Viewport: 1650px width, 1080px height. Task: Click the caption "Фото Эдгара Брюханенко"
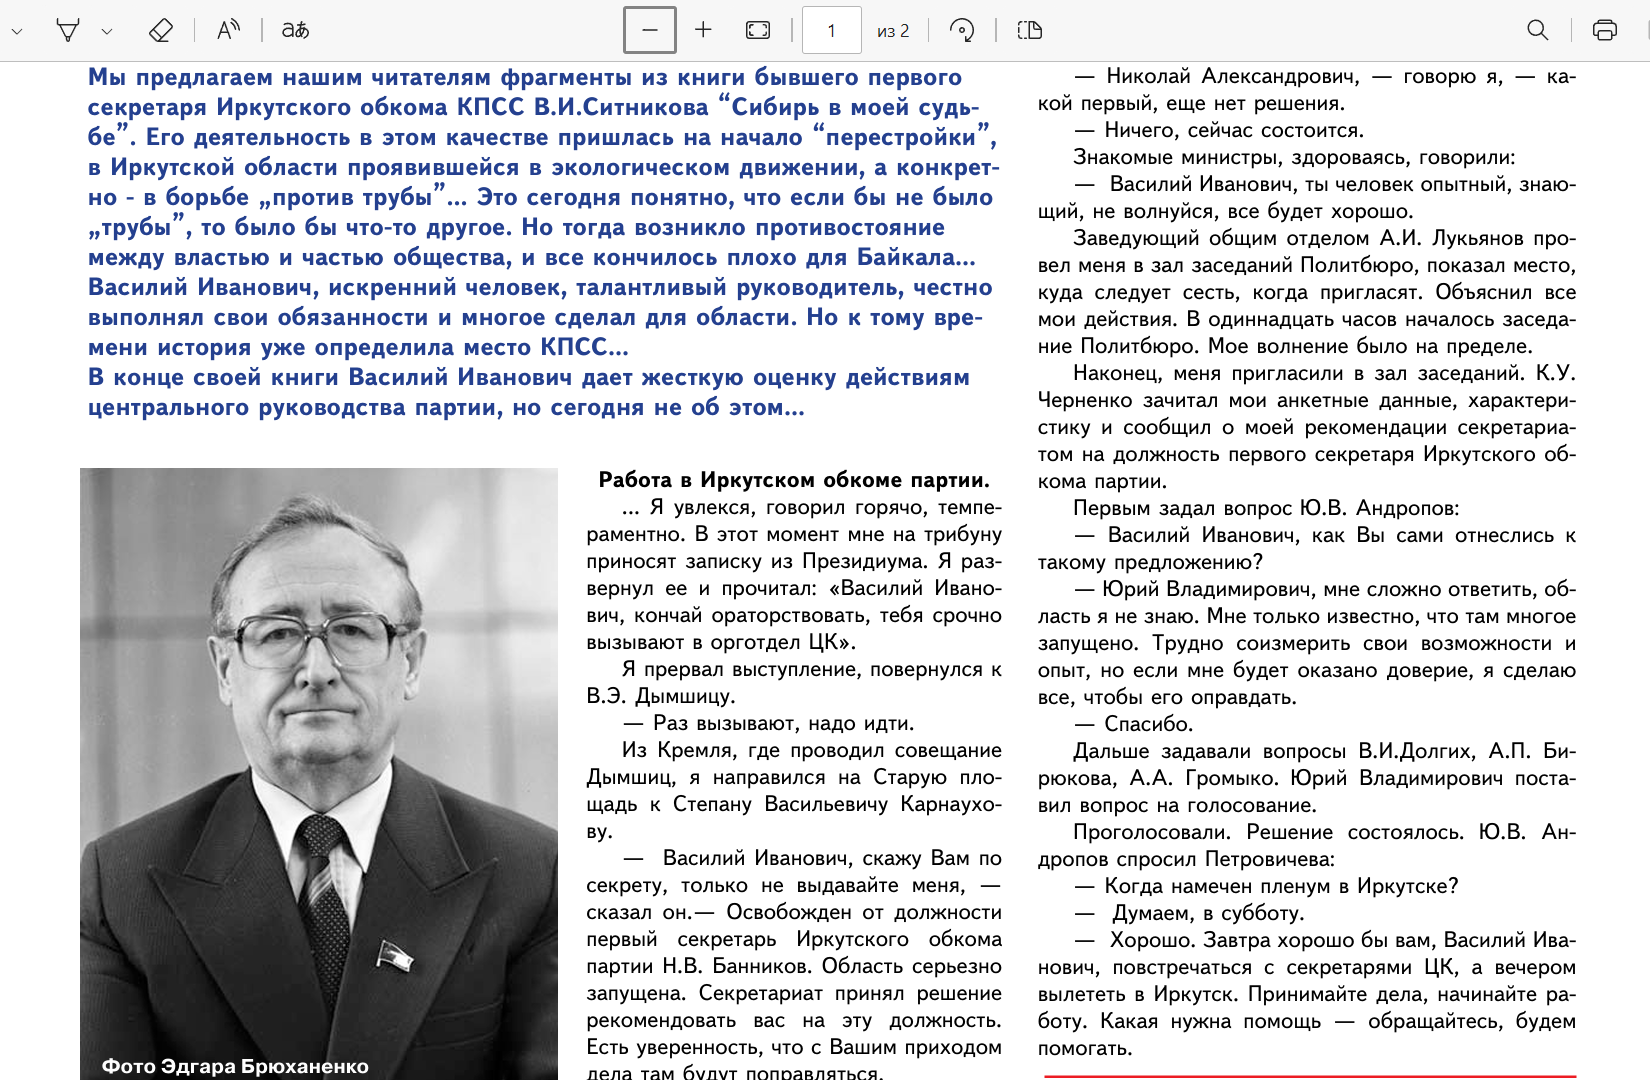pos(235,1066)
